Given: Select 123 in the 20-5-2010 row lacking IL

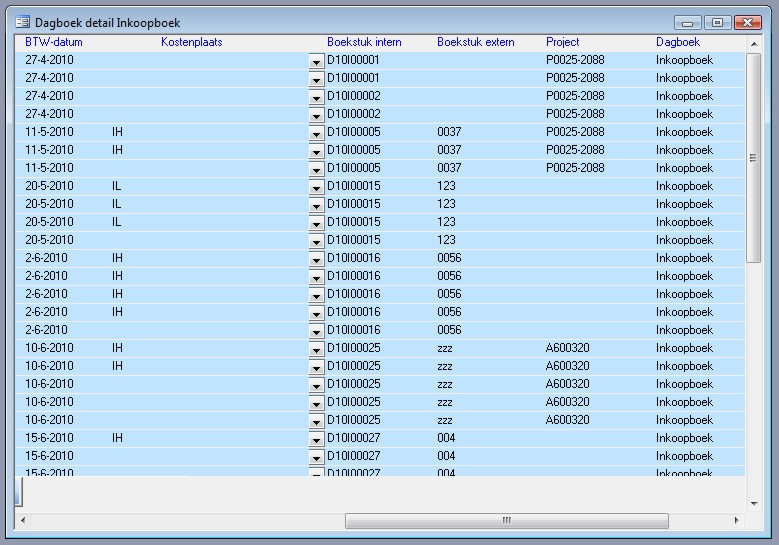Looking at the screenshot, I should 446,240.
